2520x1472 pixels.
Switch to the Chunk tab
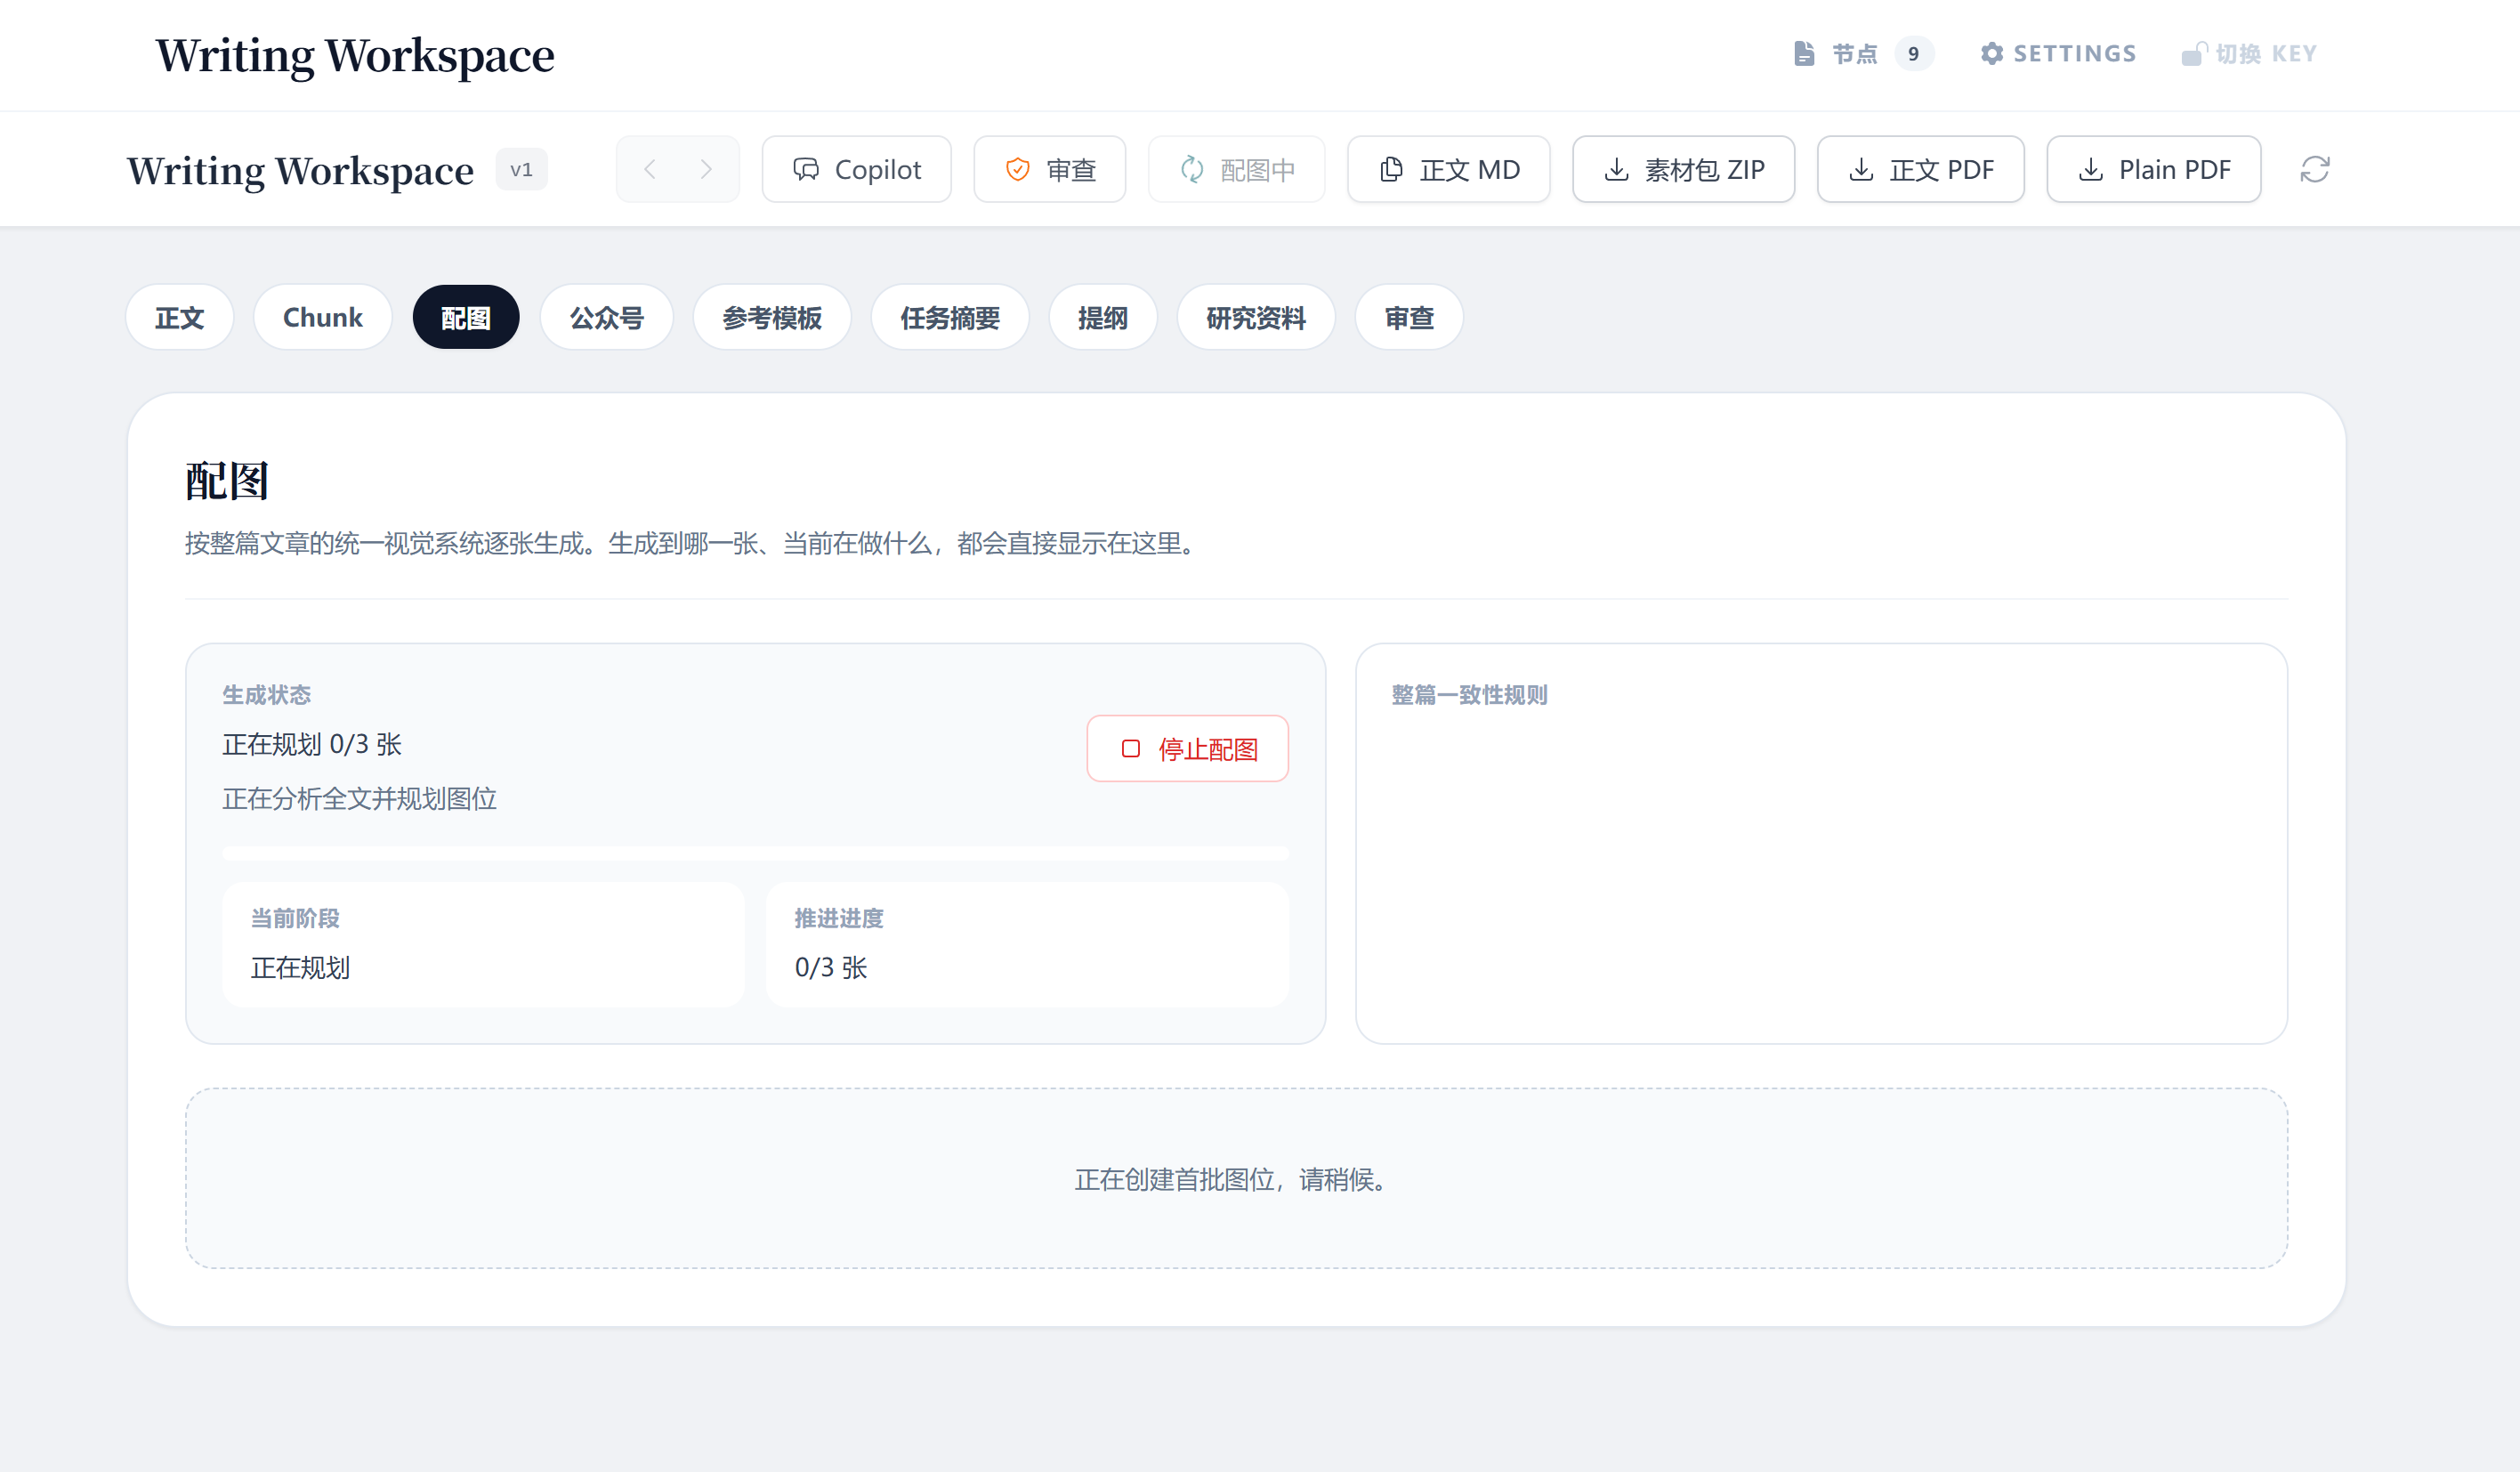coord(322,318)
